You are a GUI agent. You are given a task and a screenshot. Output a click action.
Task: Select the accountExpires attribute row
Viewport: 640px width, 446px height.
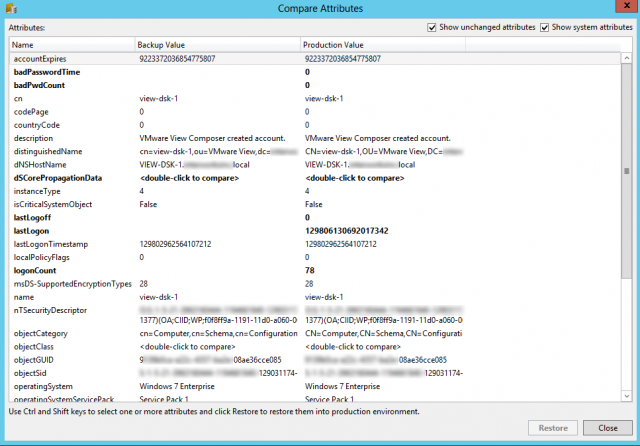pyautogui.click(x=315, y=59)
